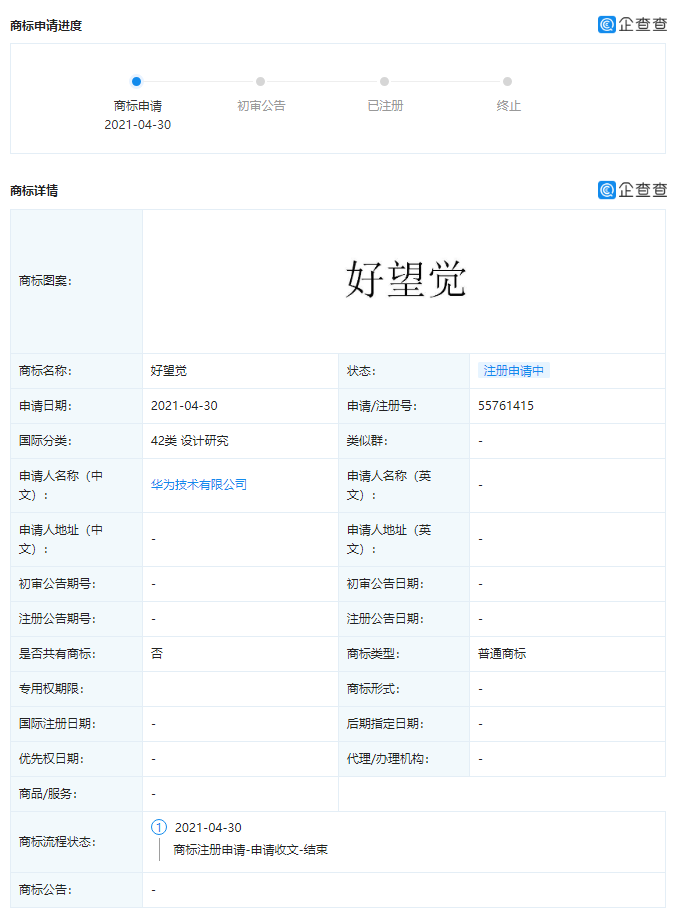The height and width of the screenshot is (911, 678).
Task: Click the 普通商标 trademark type value
Action: [502, 654]
